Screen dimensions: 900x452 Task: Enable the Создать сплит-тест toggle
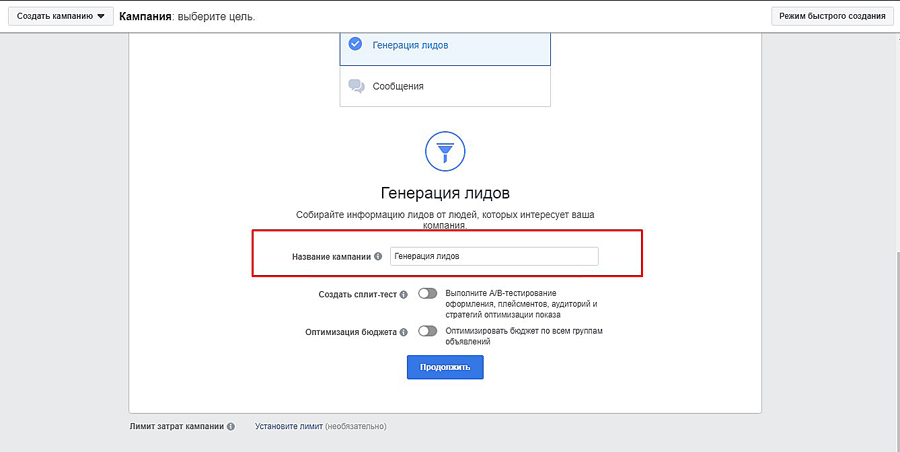(x=428, y=294)
